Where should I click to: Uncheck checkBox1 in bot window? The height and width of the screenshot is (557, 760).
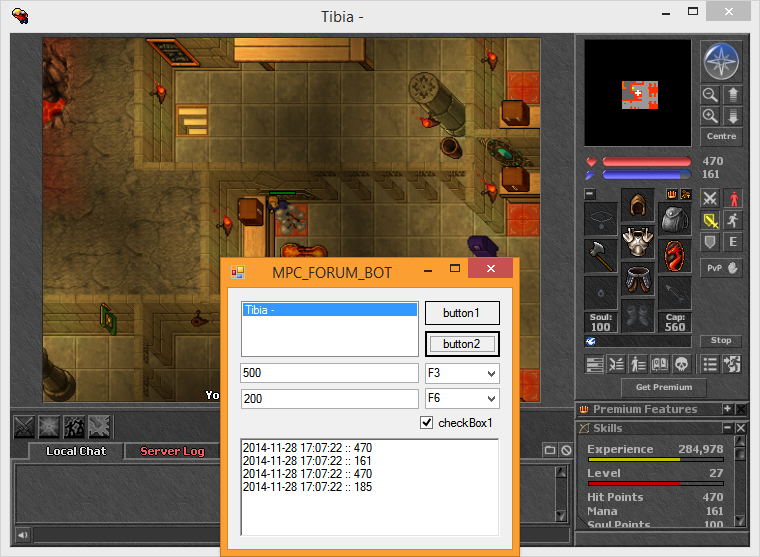click(x=427, y=423)
